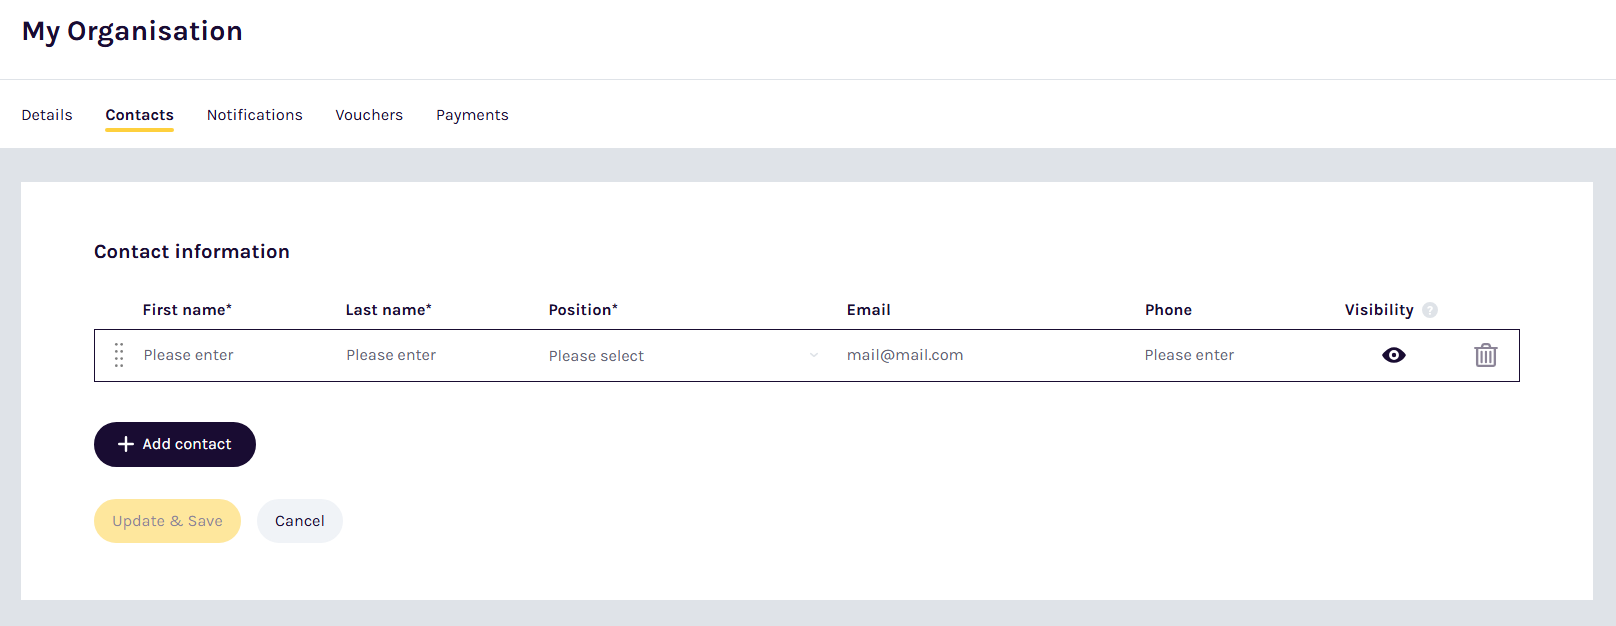Toggle the contact visibility eye icon
Viewport: 1616px width, 626px height.
click(1393, 355)
